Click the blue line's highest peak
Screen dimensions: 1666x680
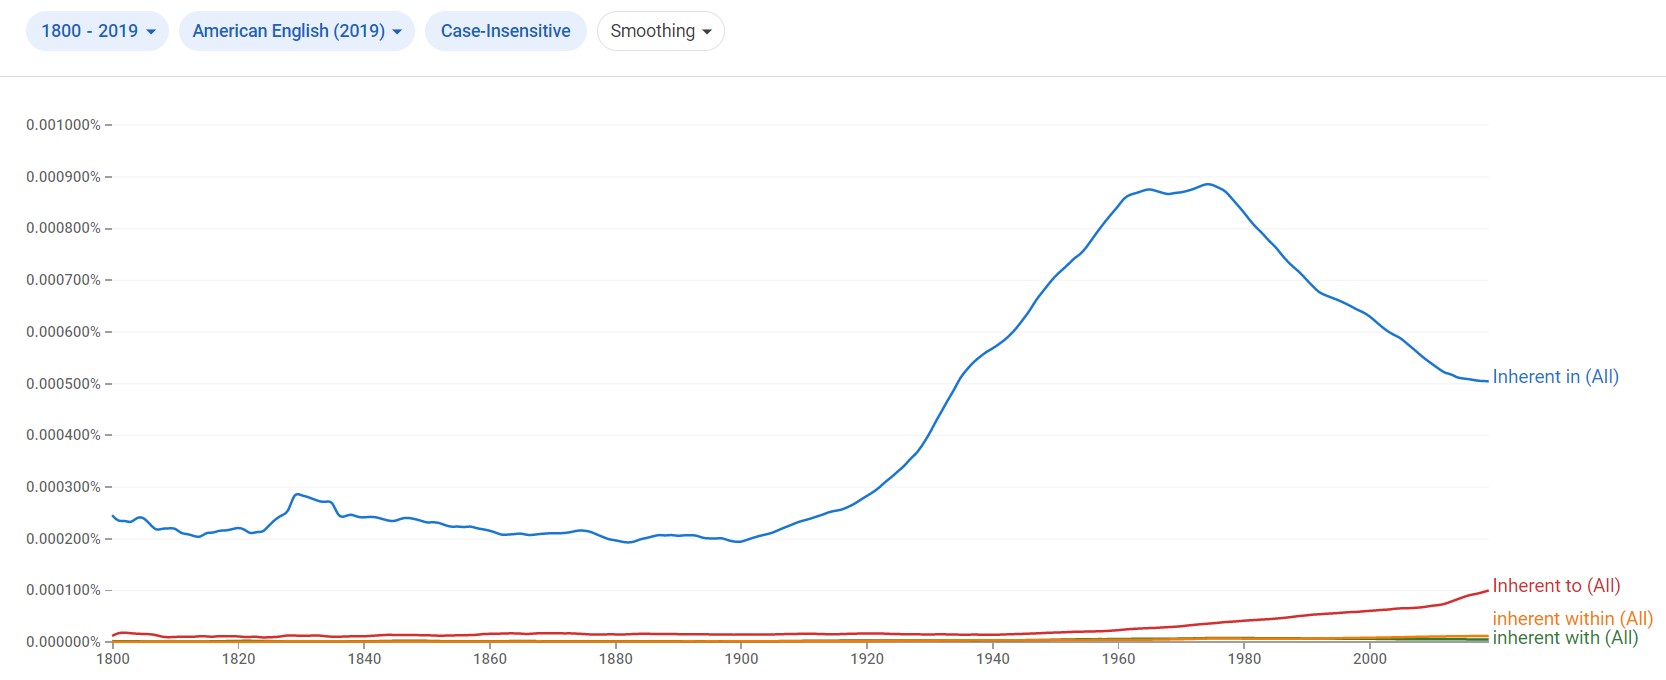pos(1208,184)
